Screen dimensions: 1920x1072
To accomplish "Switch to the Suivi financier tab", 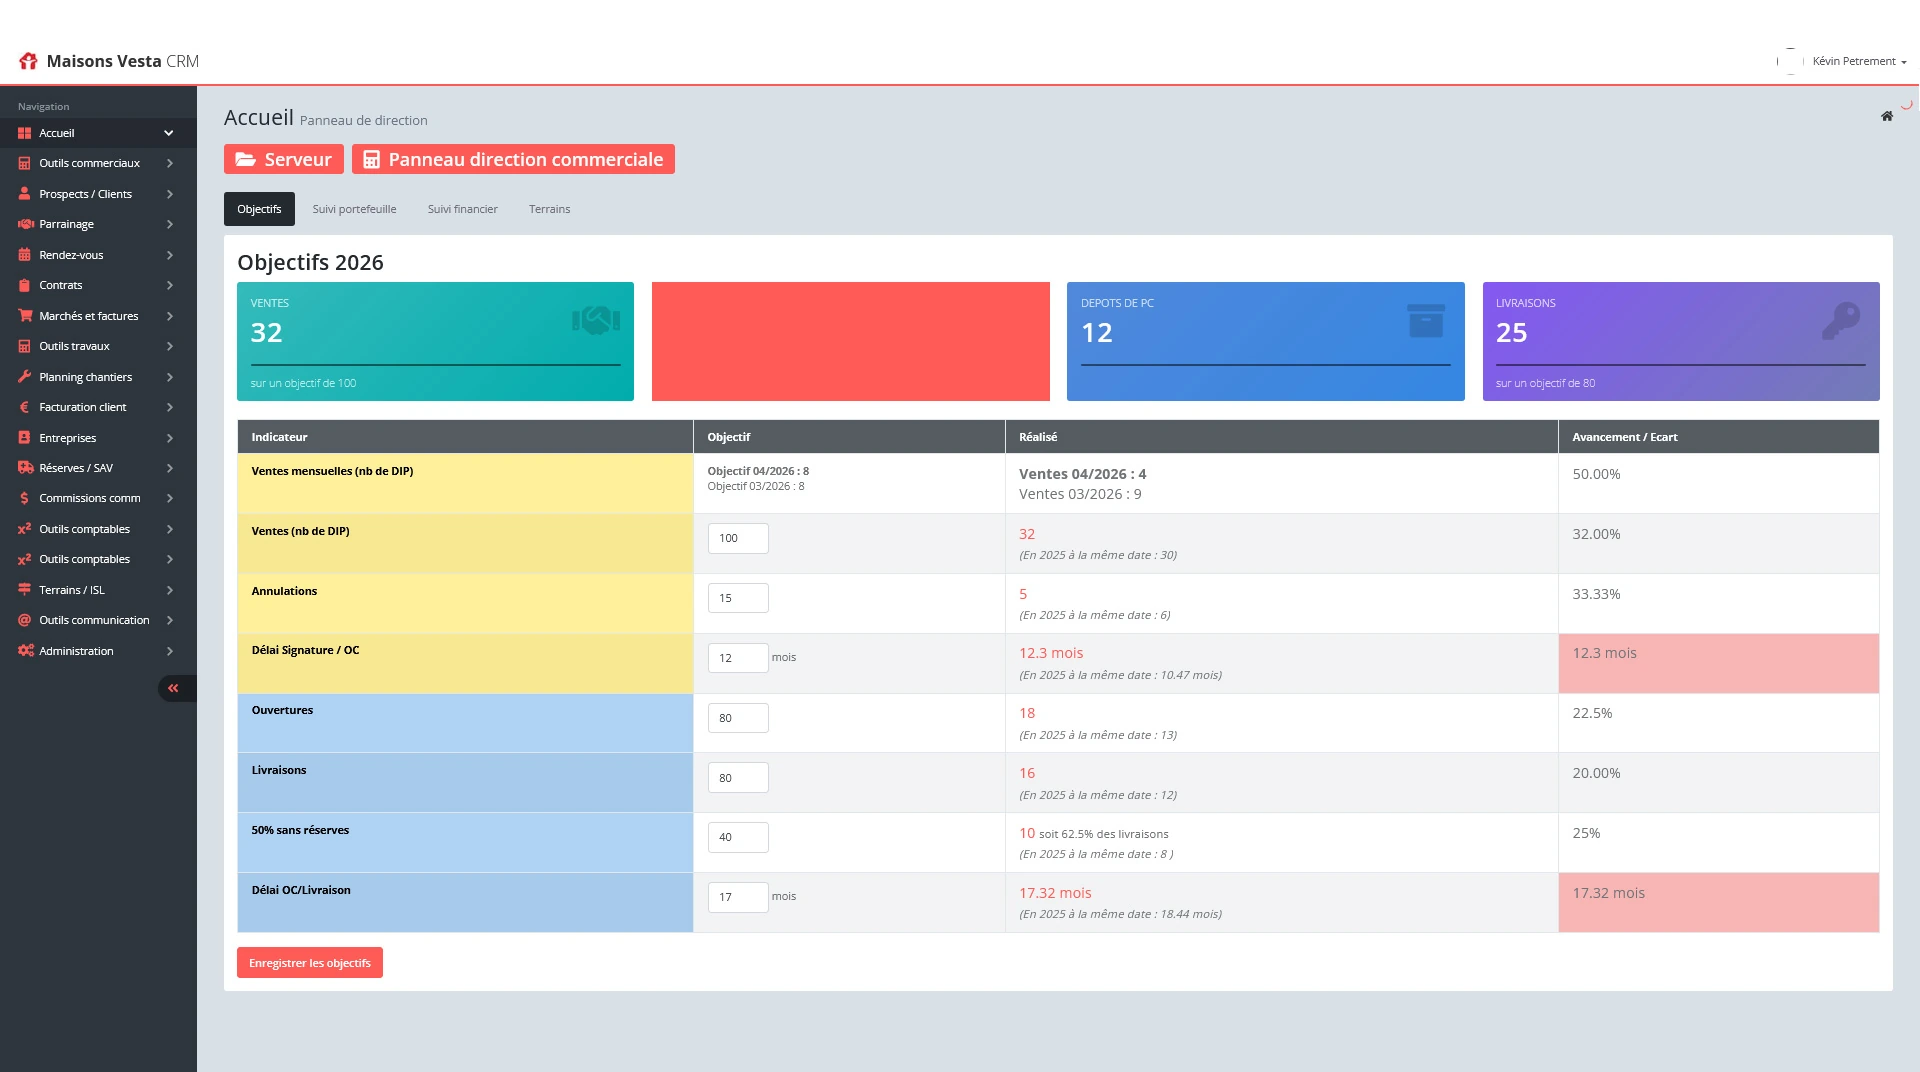I will pos(462,209).
